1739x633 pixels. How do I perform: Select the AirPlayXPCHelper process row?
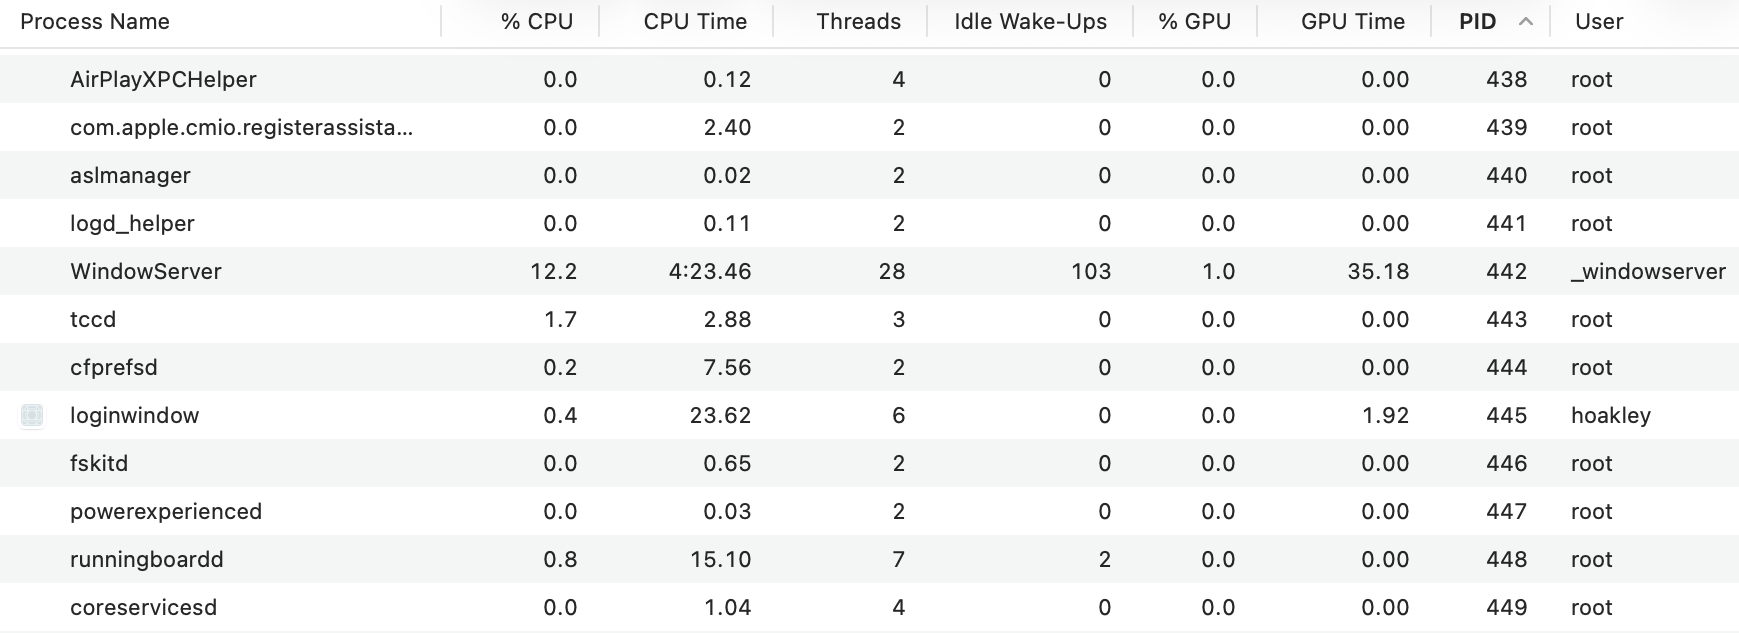tap(163, 80)
